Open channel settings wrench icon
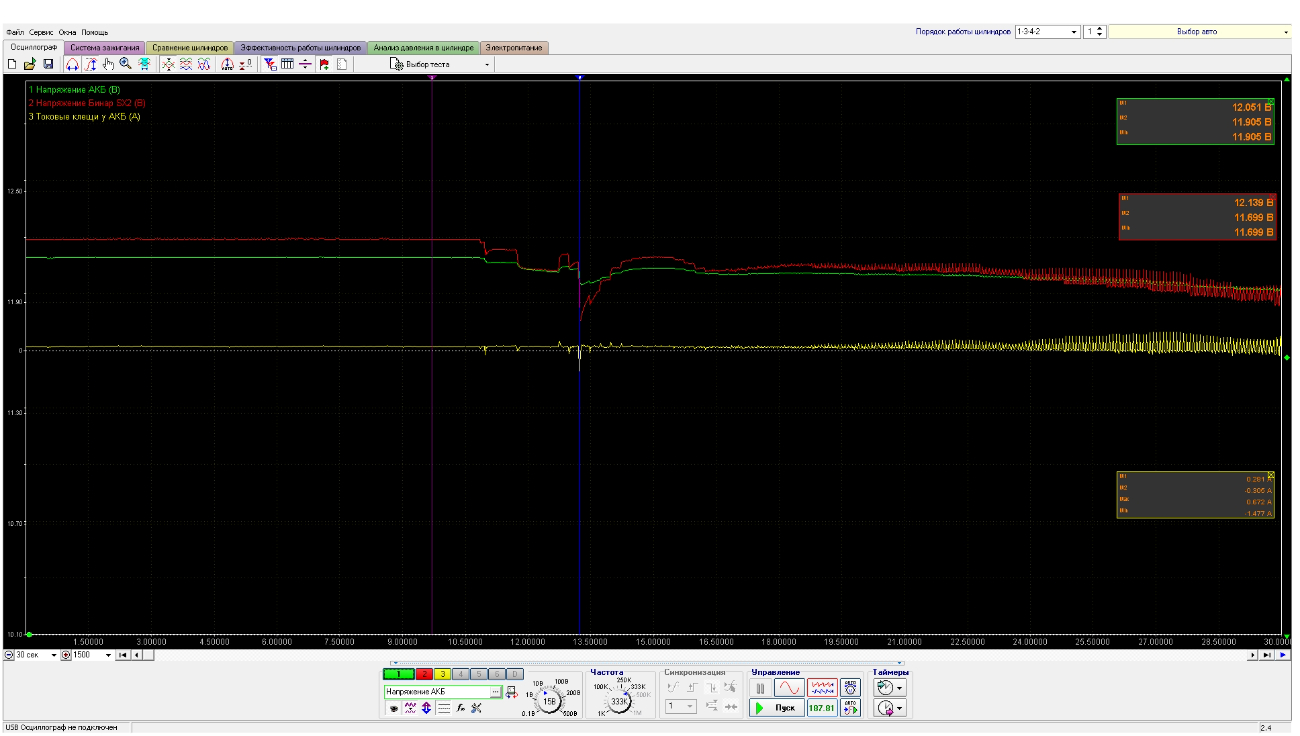The image size is (1300, 736). tap(476, 708)
